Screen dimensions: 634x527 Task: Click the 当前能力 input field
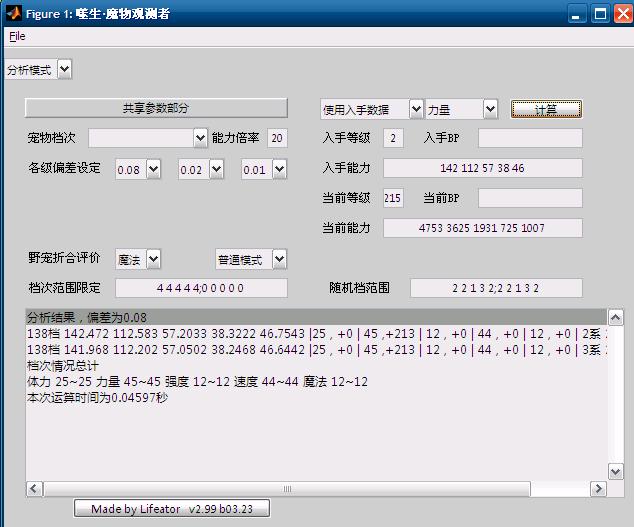(x=482, y=228)
